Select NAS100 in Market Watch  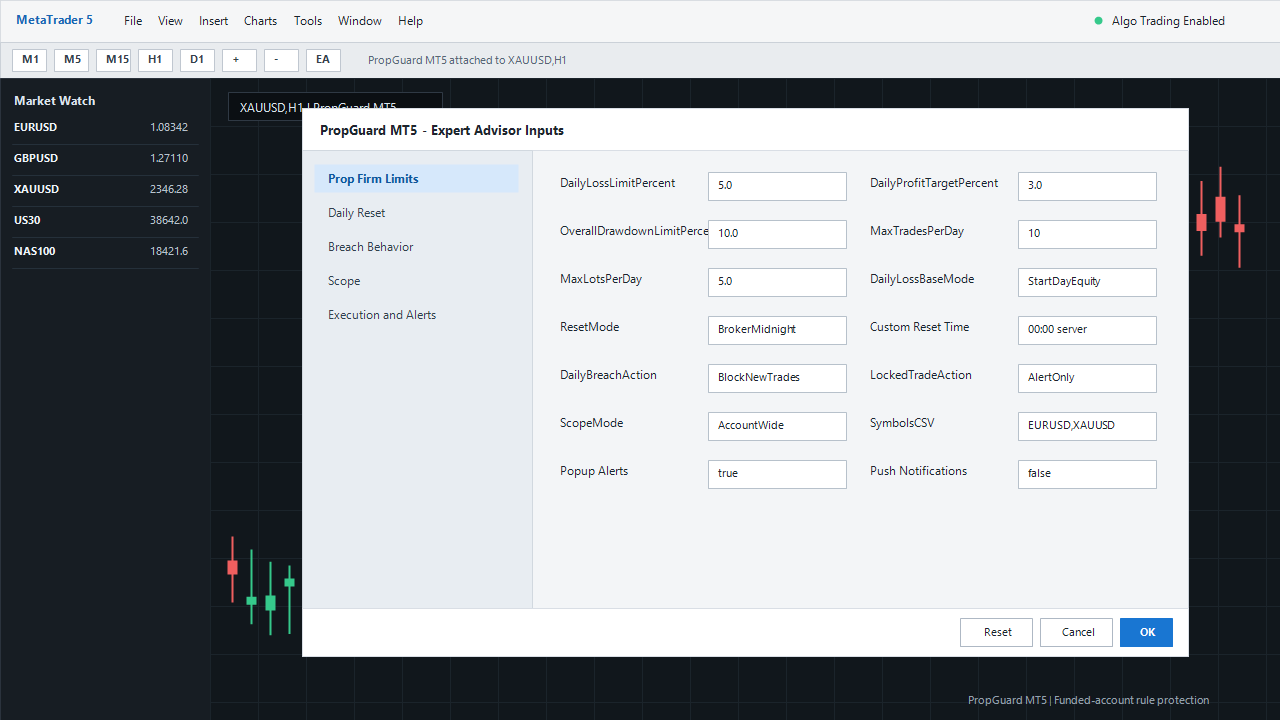(105, 252)
